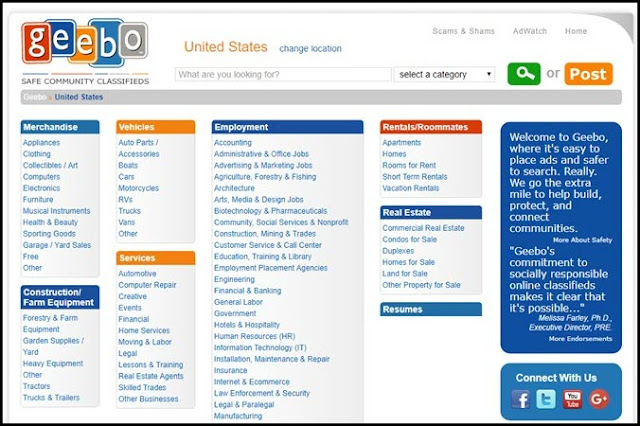
Task: Click the green search magnifier button
Action: [x=524, y=74]
